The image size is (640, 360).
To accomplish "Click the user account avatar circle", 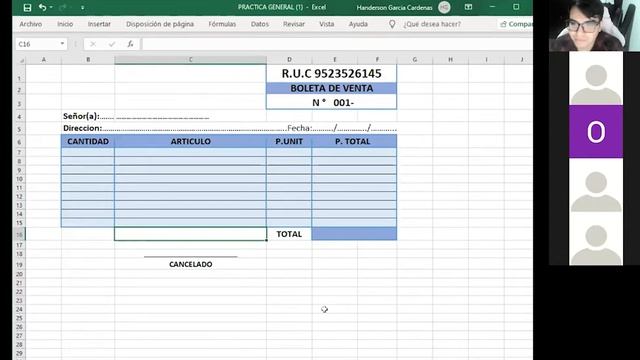I will pyautogui.click(x=444, y=7).
